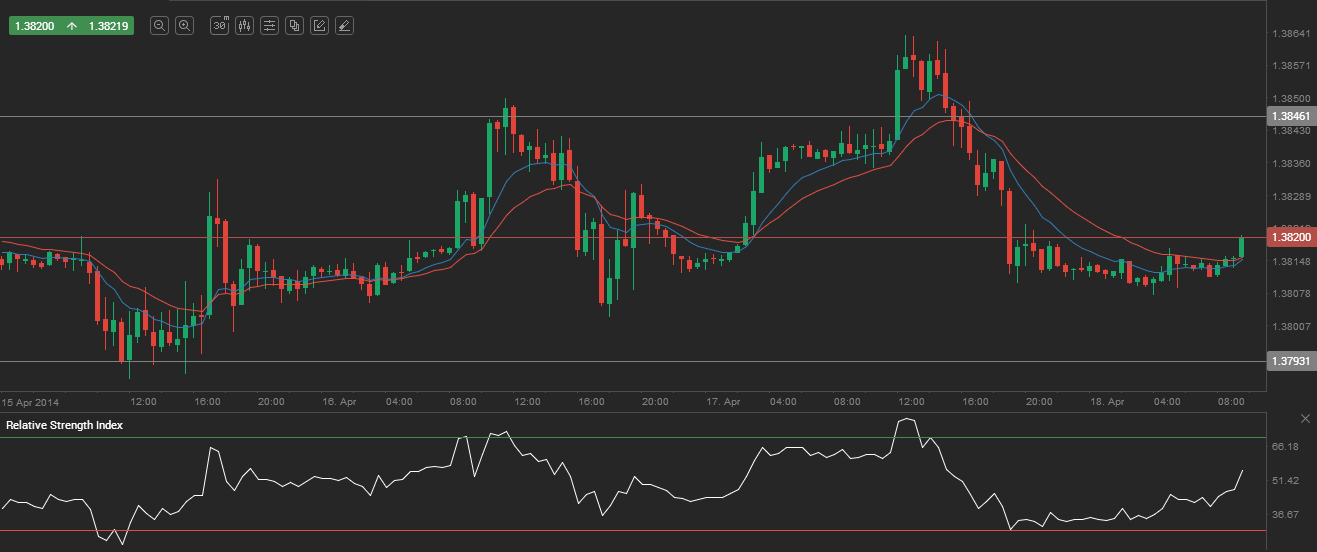Click the 66.18 RSI scale value
Viewport: 1317px width, 552px height.
tap(1284, 447)
